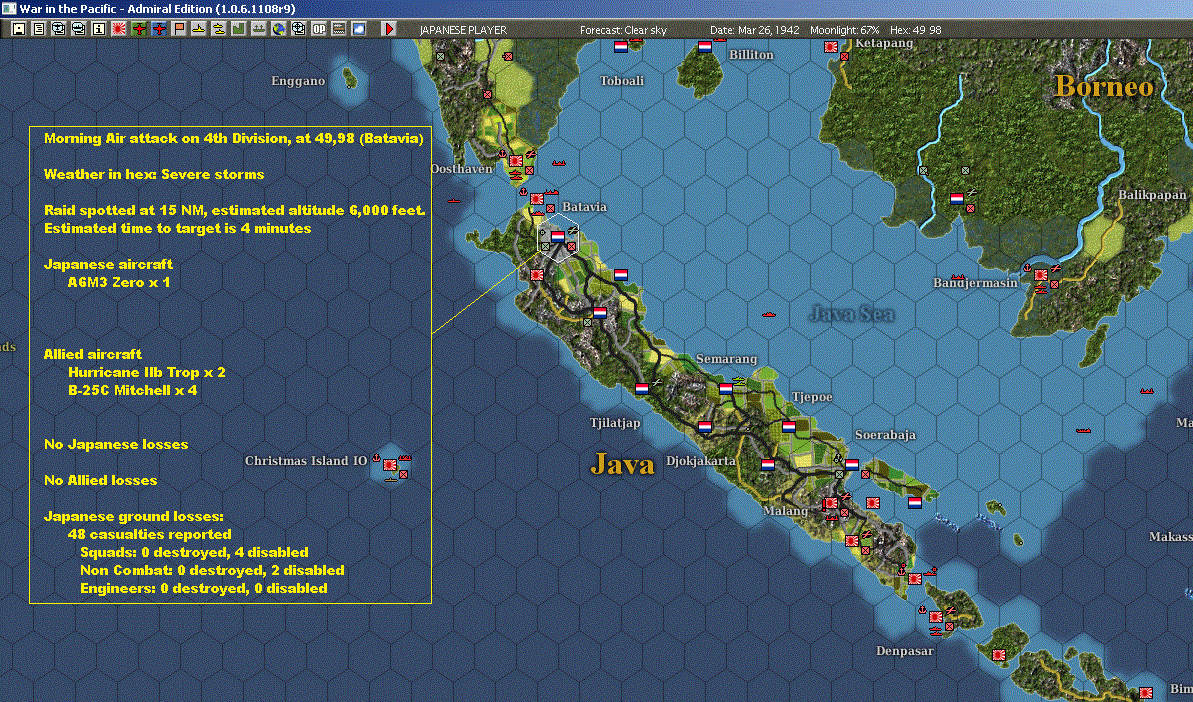Click the red ship icon in Java Sea
The width and height of the screenshot is (1193, 702).
tap(768, 314)
